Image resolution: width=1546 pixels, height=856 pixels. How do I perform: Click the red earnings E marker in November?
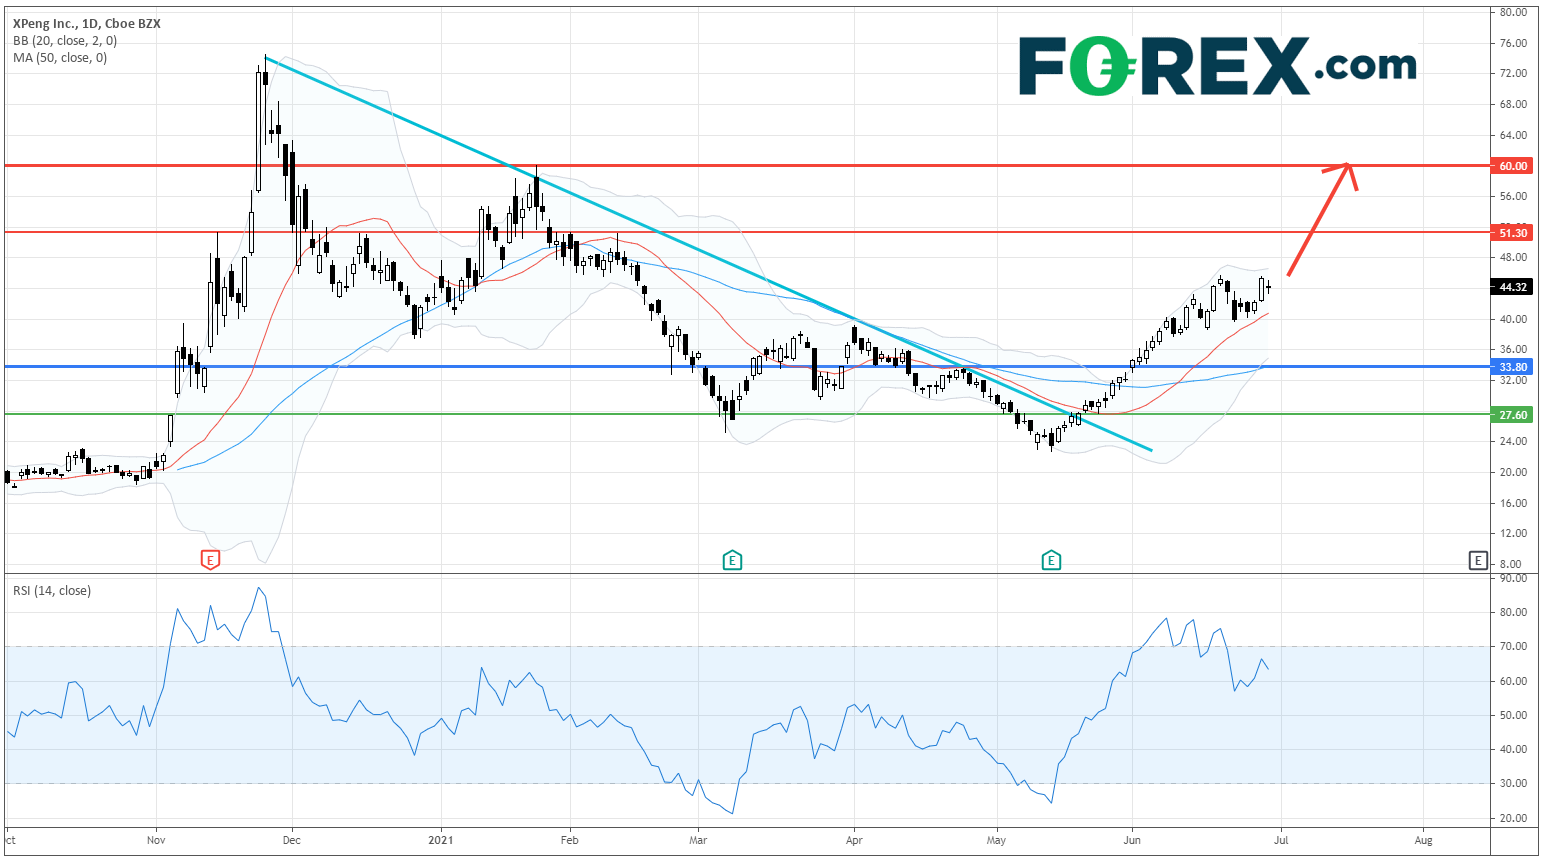pyautogui.click(x=210, y=560)
